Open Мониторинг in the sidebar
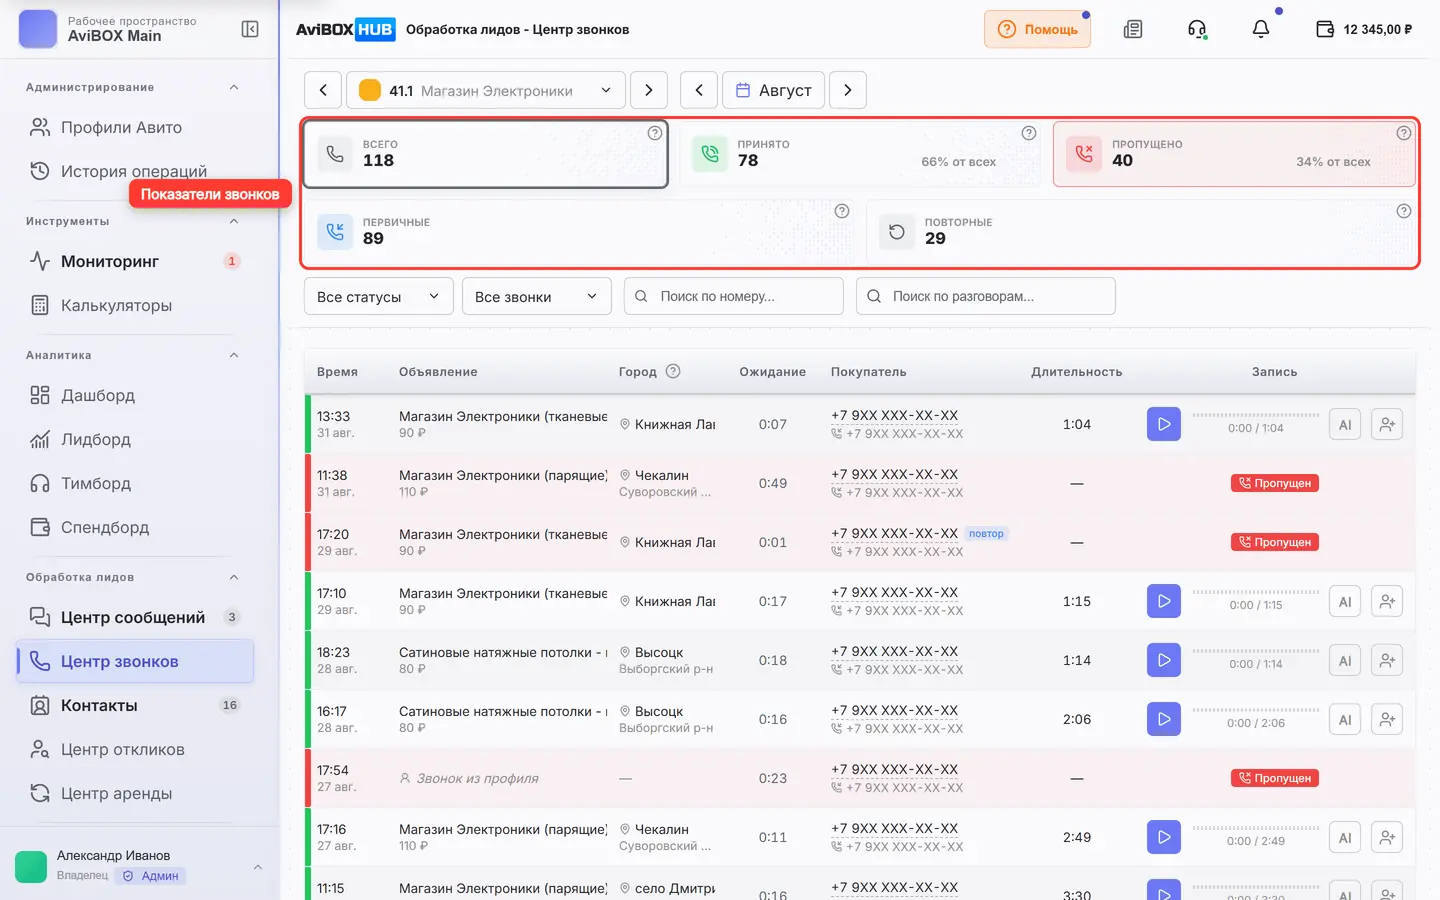Screen dimensions: 1440x900 (x=135, y=261)
